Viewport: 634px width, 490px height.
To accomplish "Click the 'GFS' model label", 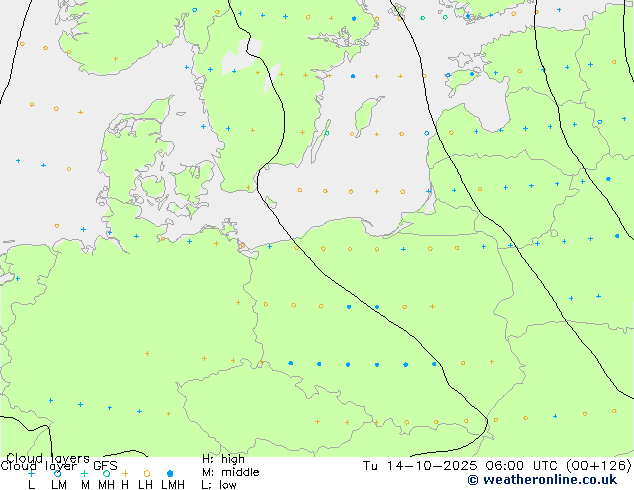I will click(105, 466).
